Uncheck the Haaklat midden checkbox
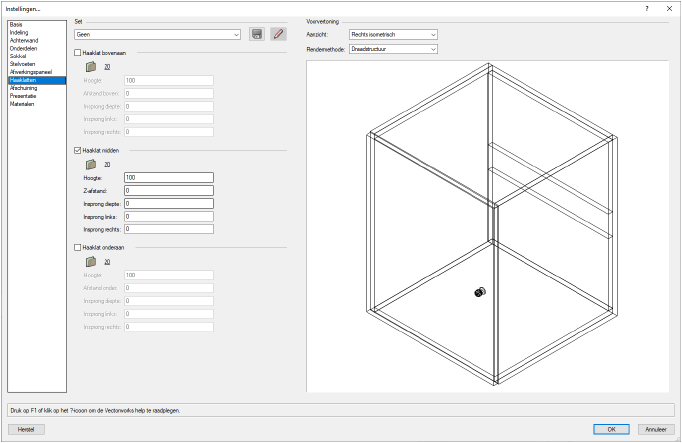This screenshot has height=443, width=682. click(77, 150)
